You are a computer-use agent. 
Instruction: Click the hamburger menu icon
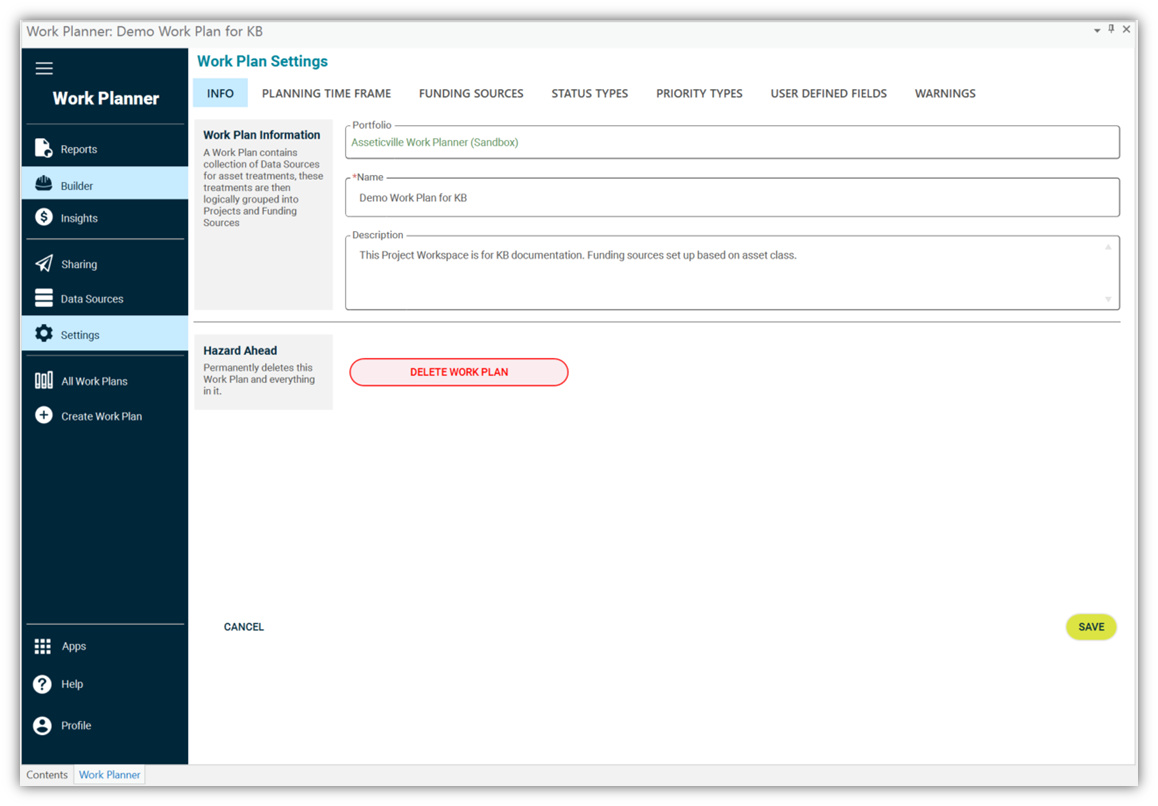44,69
